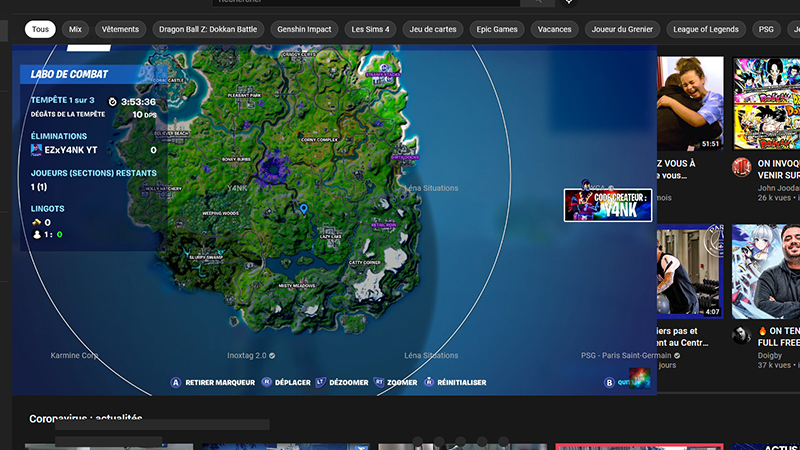Click the B button Quitter icon

click(x=609, y=382)
